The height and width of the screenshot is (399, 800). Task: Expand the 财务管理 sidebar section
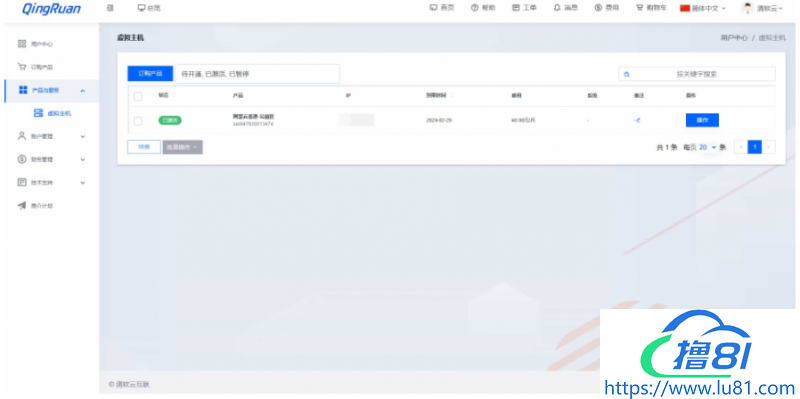pyautogui.click(x=52, y=159)
